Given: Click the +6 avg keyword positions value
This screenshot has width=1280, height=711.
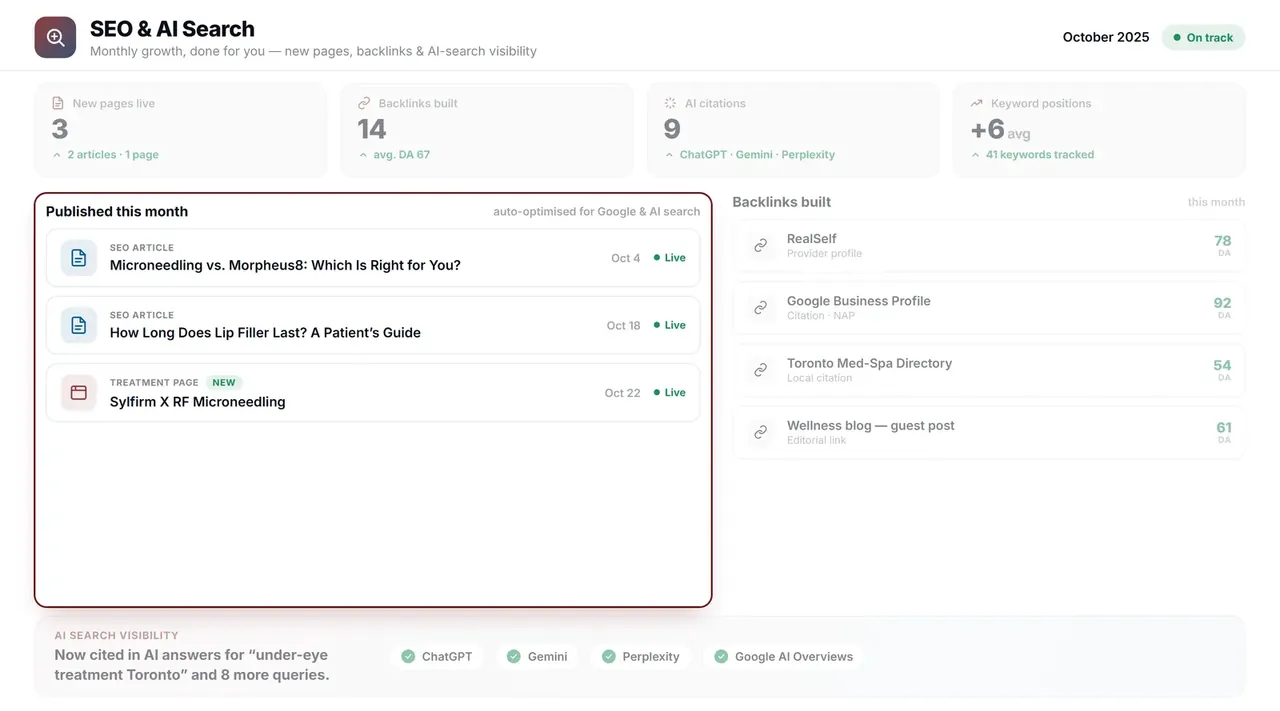Looking at the screenshot, I should pyautogui.click(x=1000, y=130).
